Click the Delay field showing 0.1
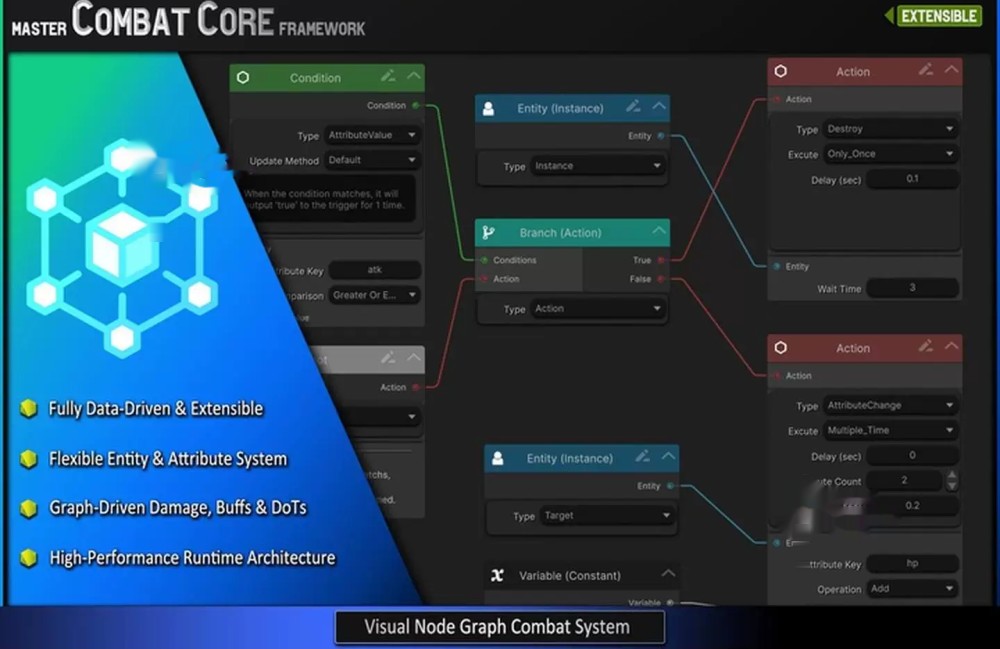This screenshot has height=649, width=1000. [x=913, y=179]
